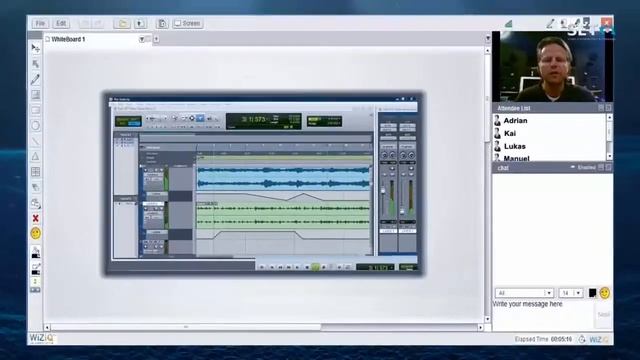640x360 pixels.
Task: Open the chat Enabled dropdown
Action: point(583,167)
